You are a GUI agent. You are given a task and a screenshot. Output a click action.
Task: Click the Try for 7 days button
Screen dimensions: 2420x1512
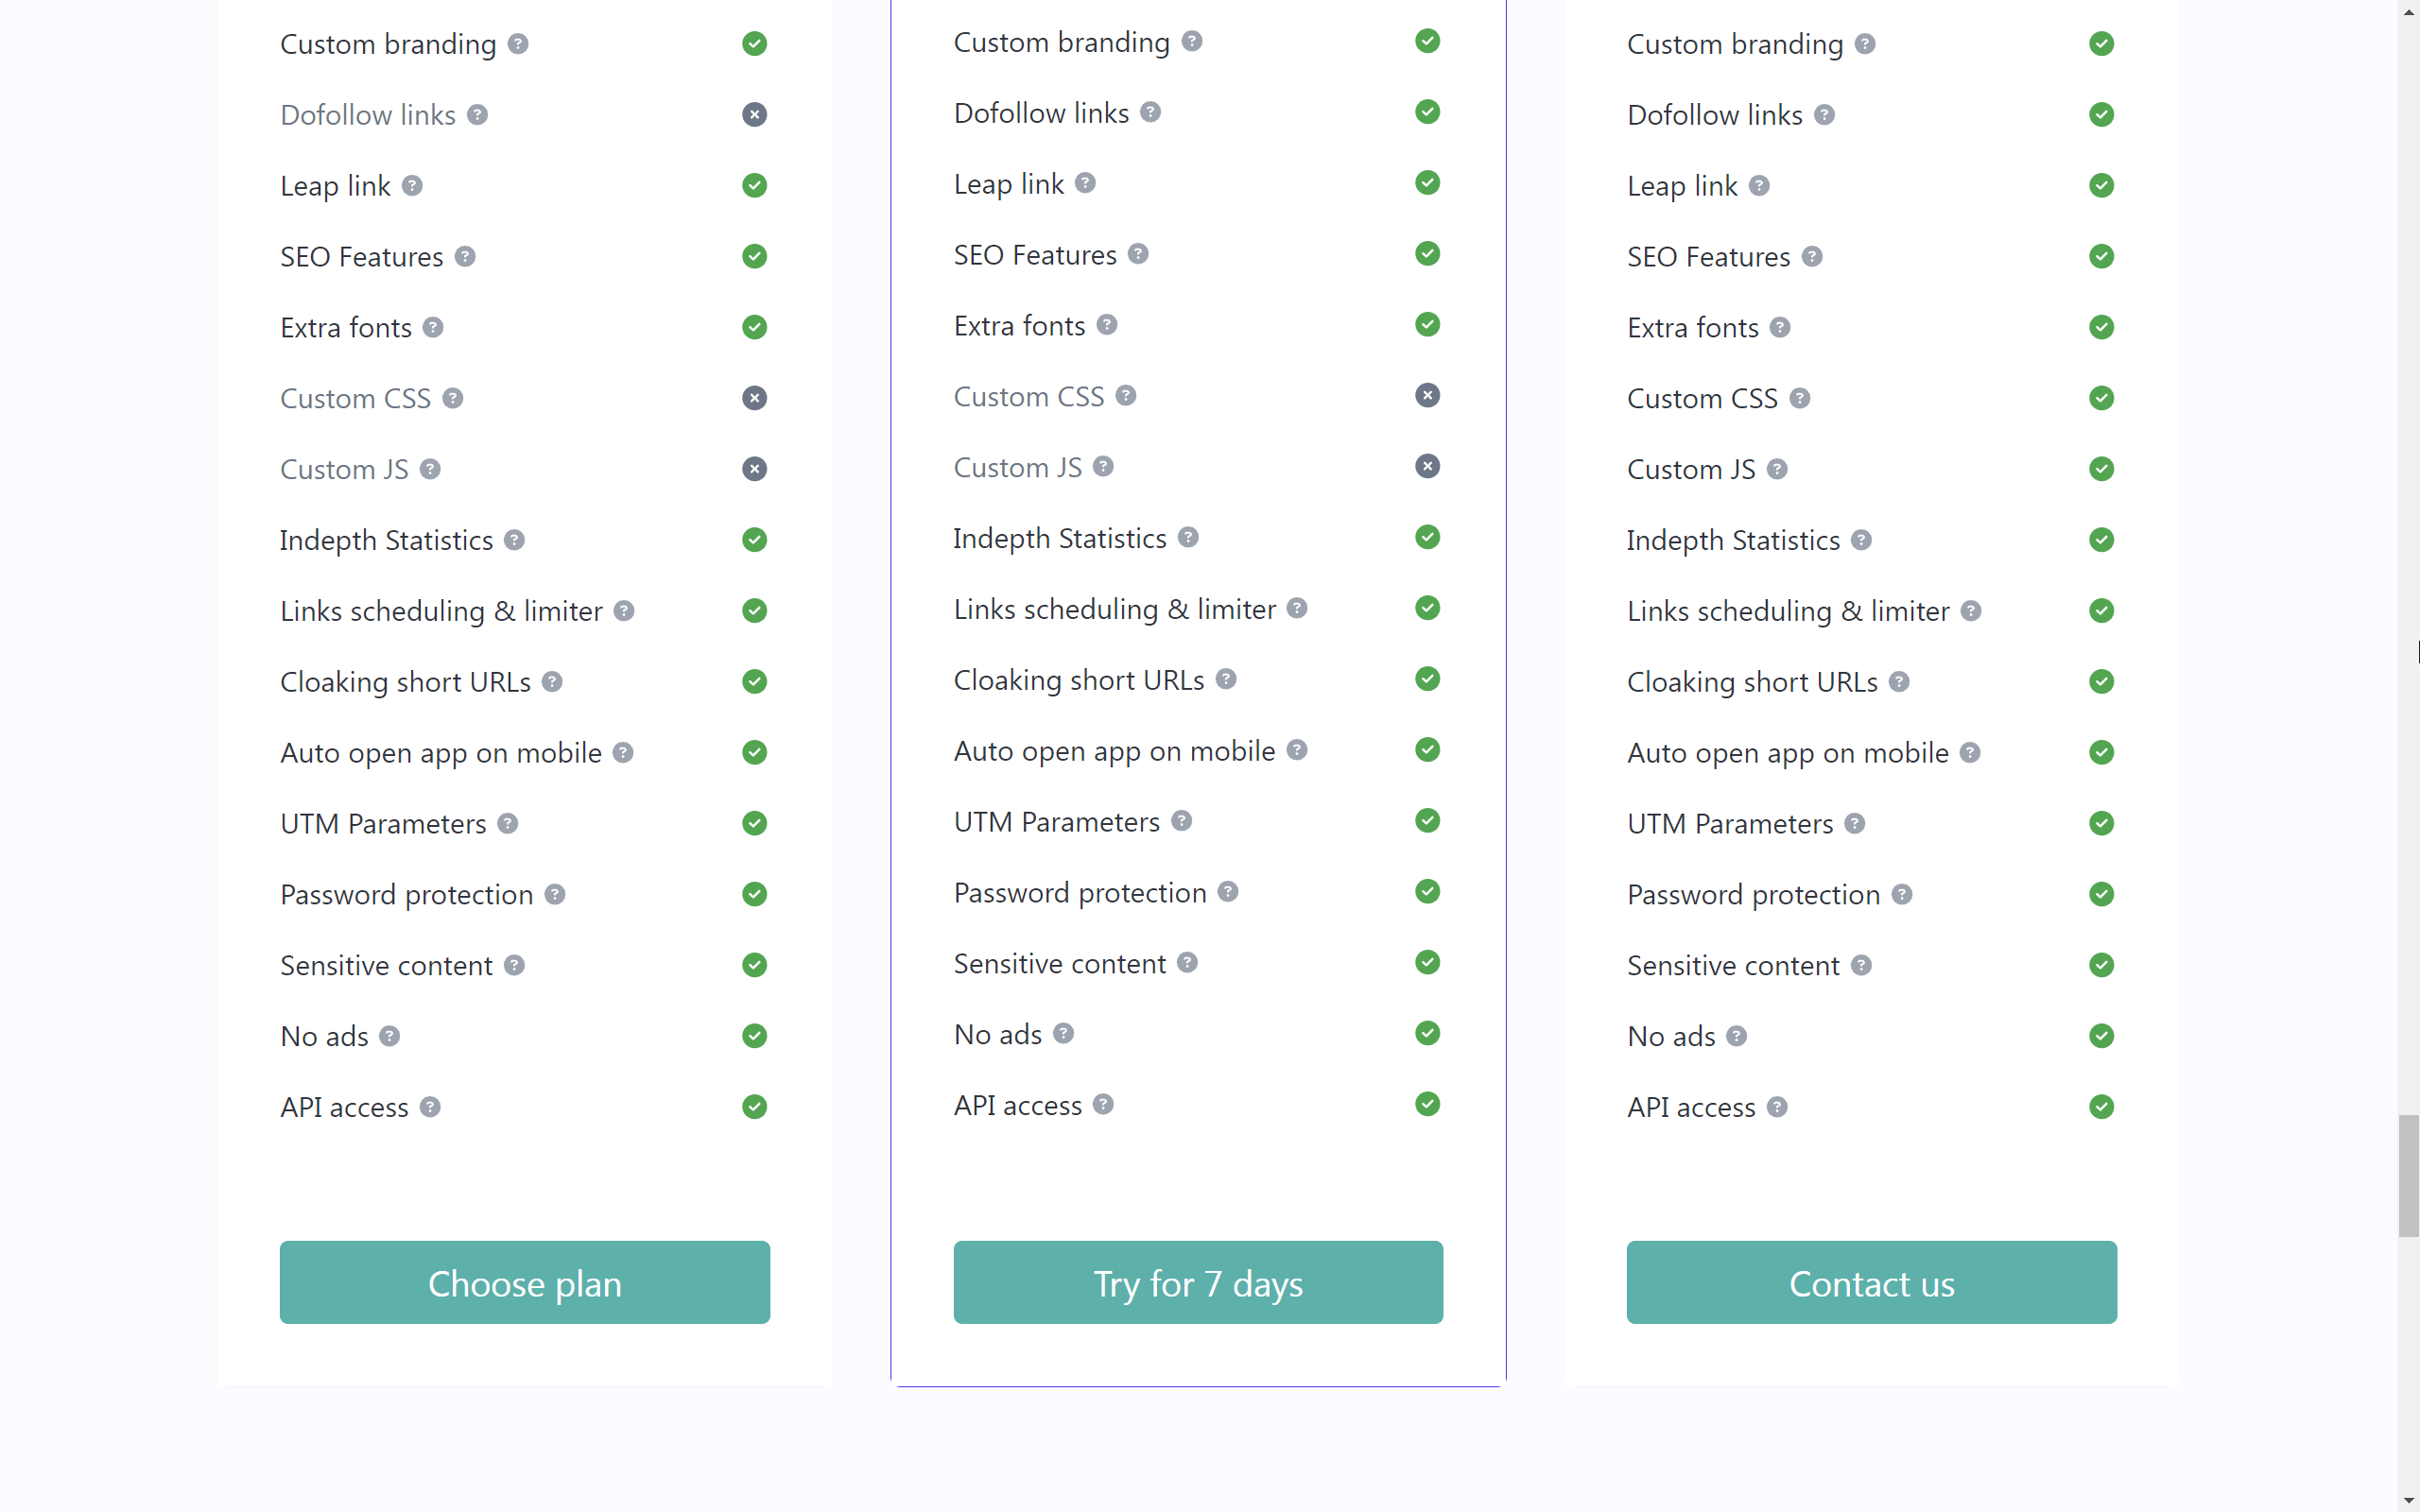1197,1282
